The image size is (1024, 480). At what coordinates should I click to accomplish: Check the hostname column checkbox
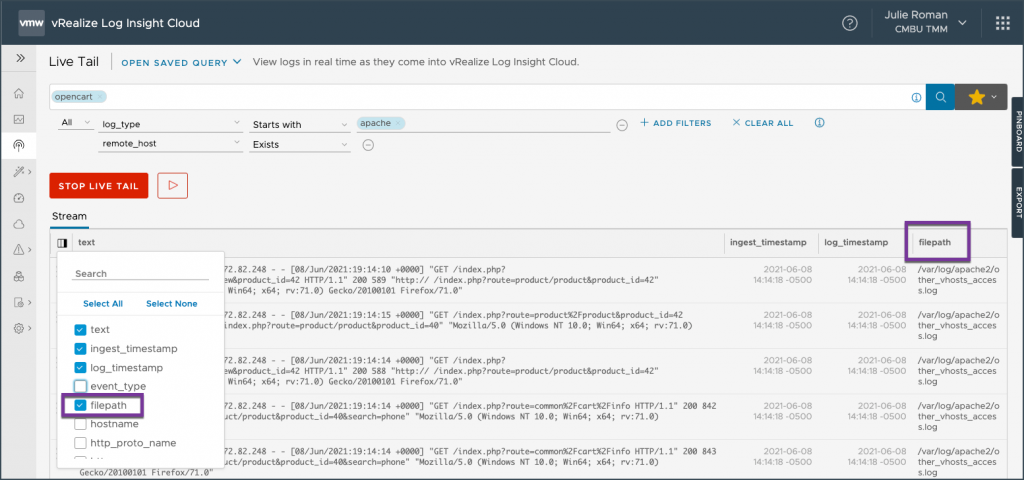(80, 424)
